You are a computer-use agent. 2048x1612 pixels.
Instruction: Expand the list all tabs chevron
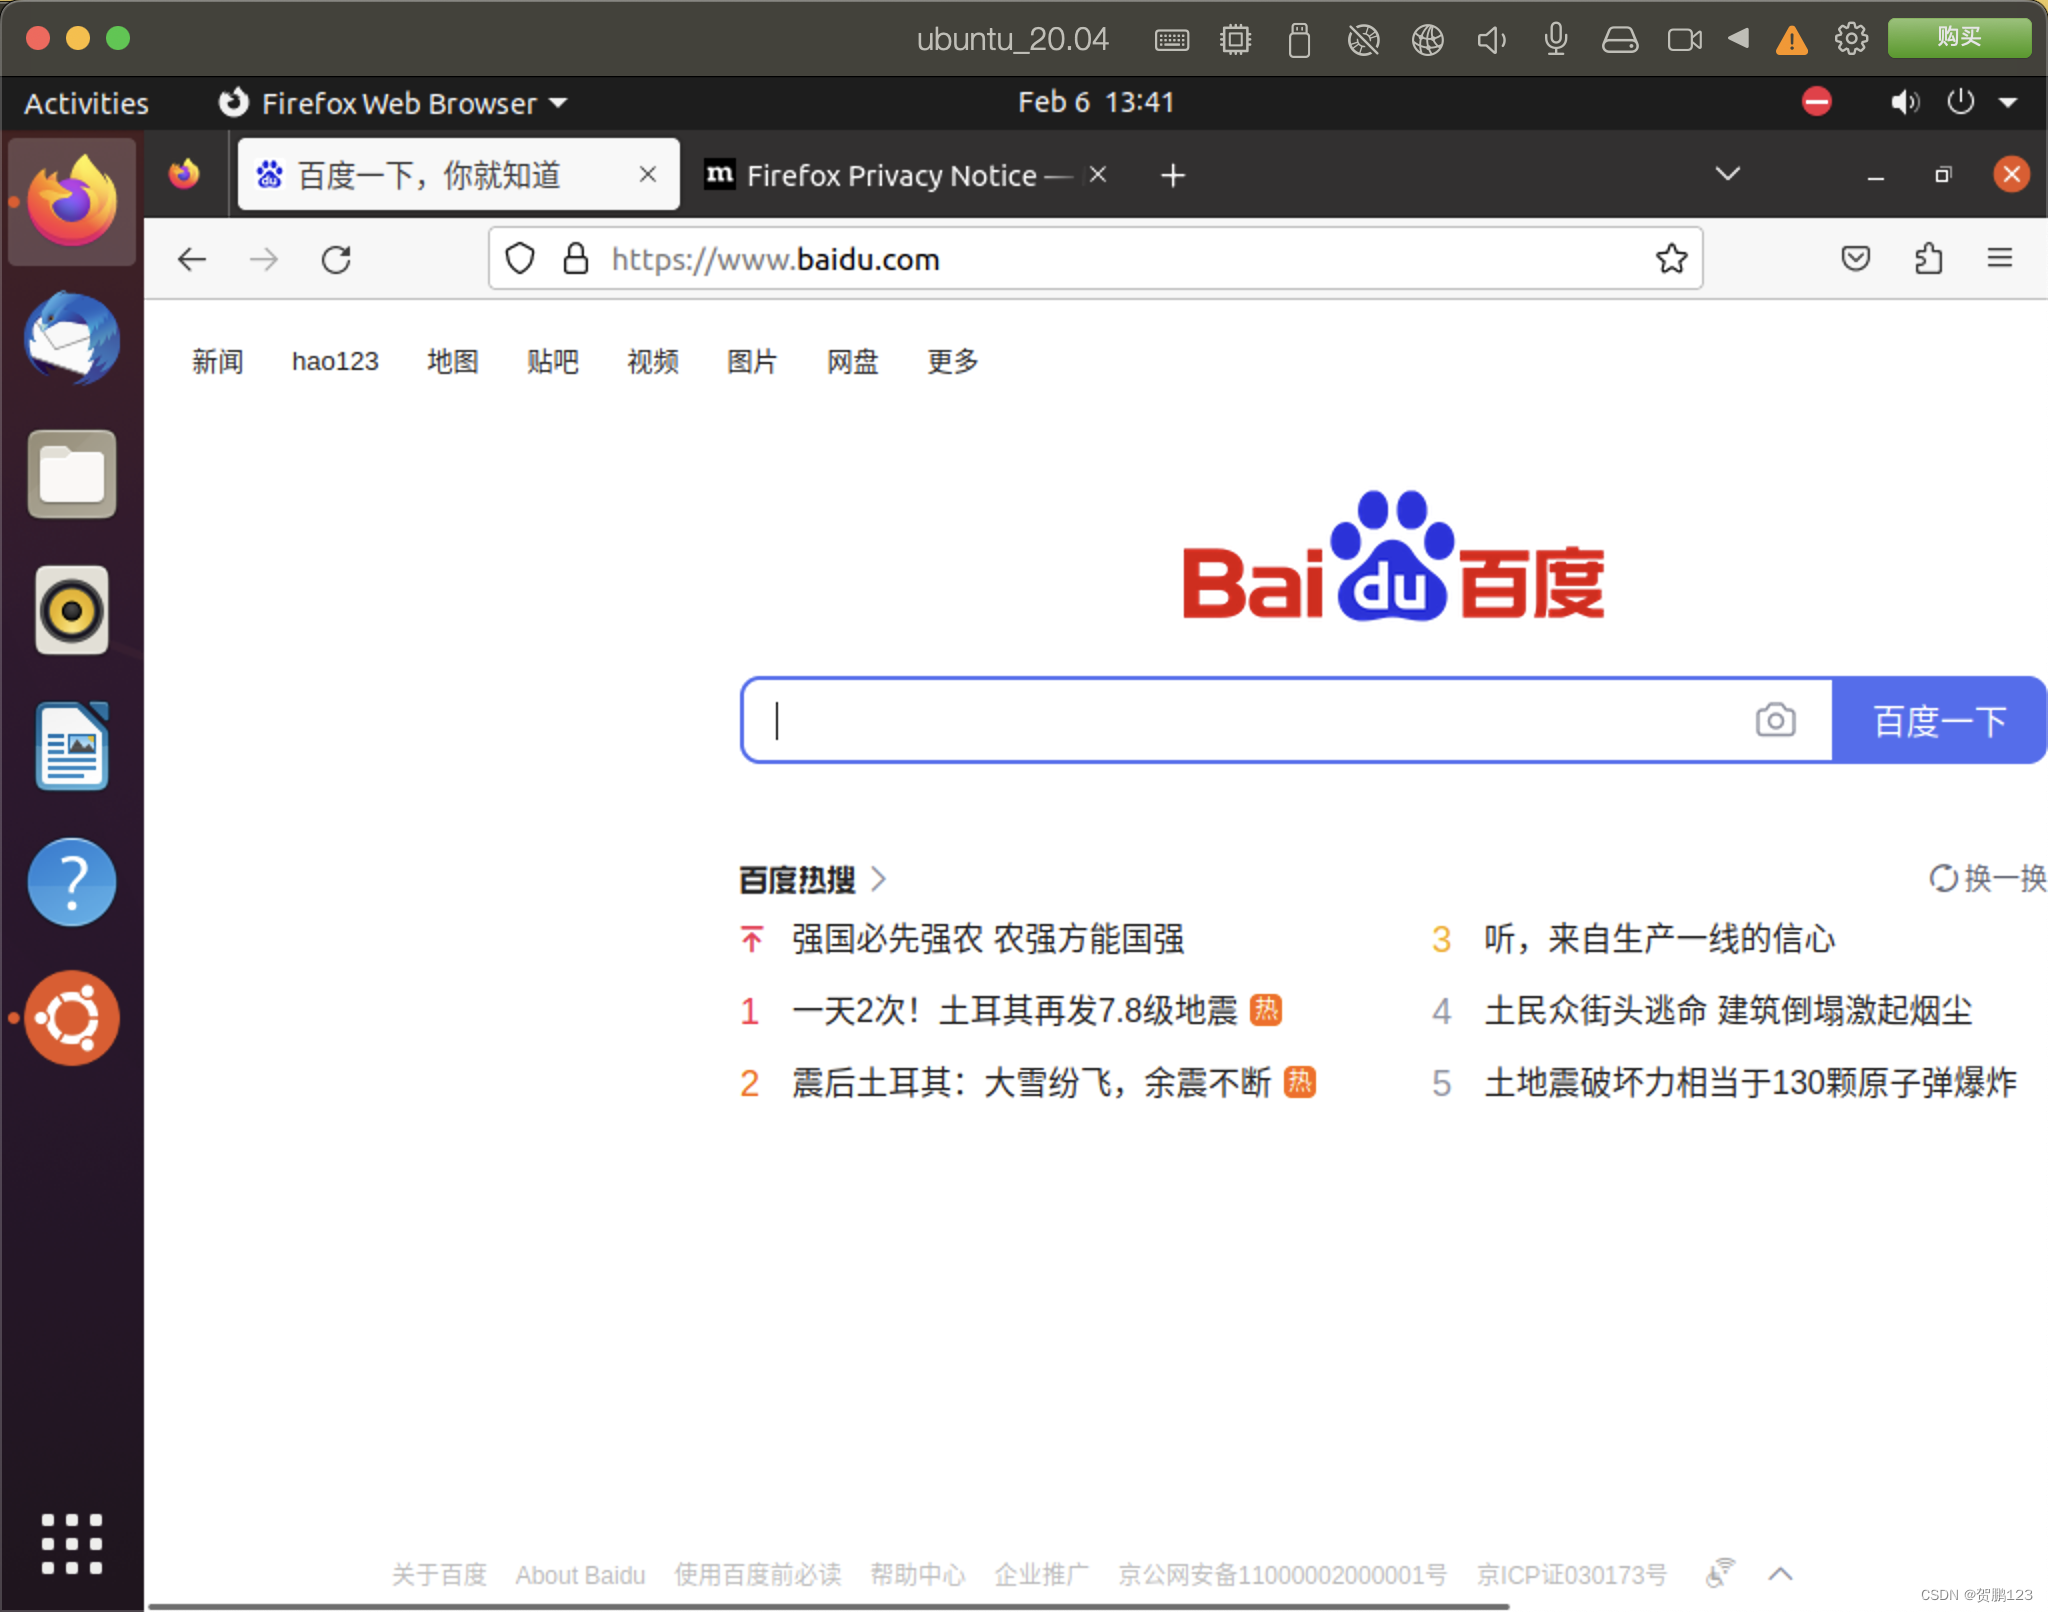[1727, 174]
